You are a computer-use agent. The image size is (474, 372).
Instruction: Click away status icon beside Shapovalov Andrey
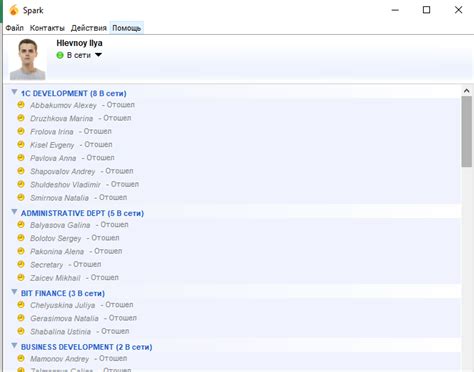tap(21, 171)
